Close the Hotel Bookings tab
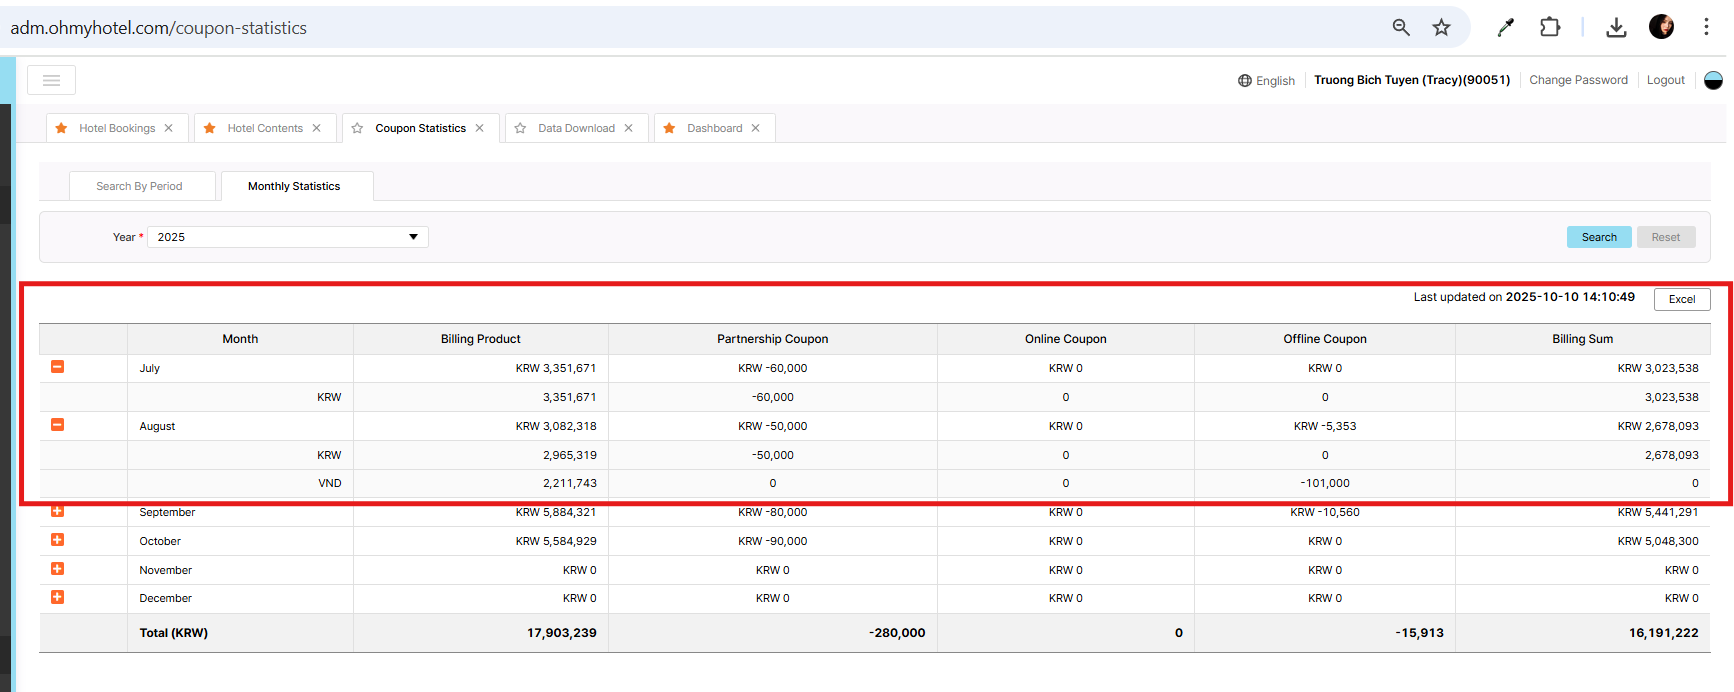This screenshot has height=692, width=1734. [x=169, y=128]
